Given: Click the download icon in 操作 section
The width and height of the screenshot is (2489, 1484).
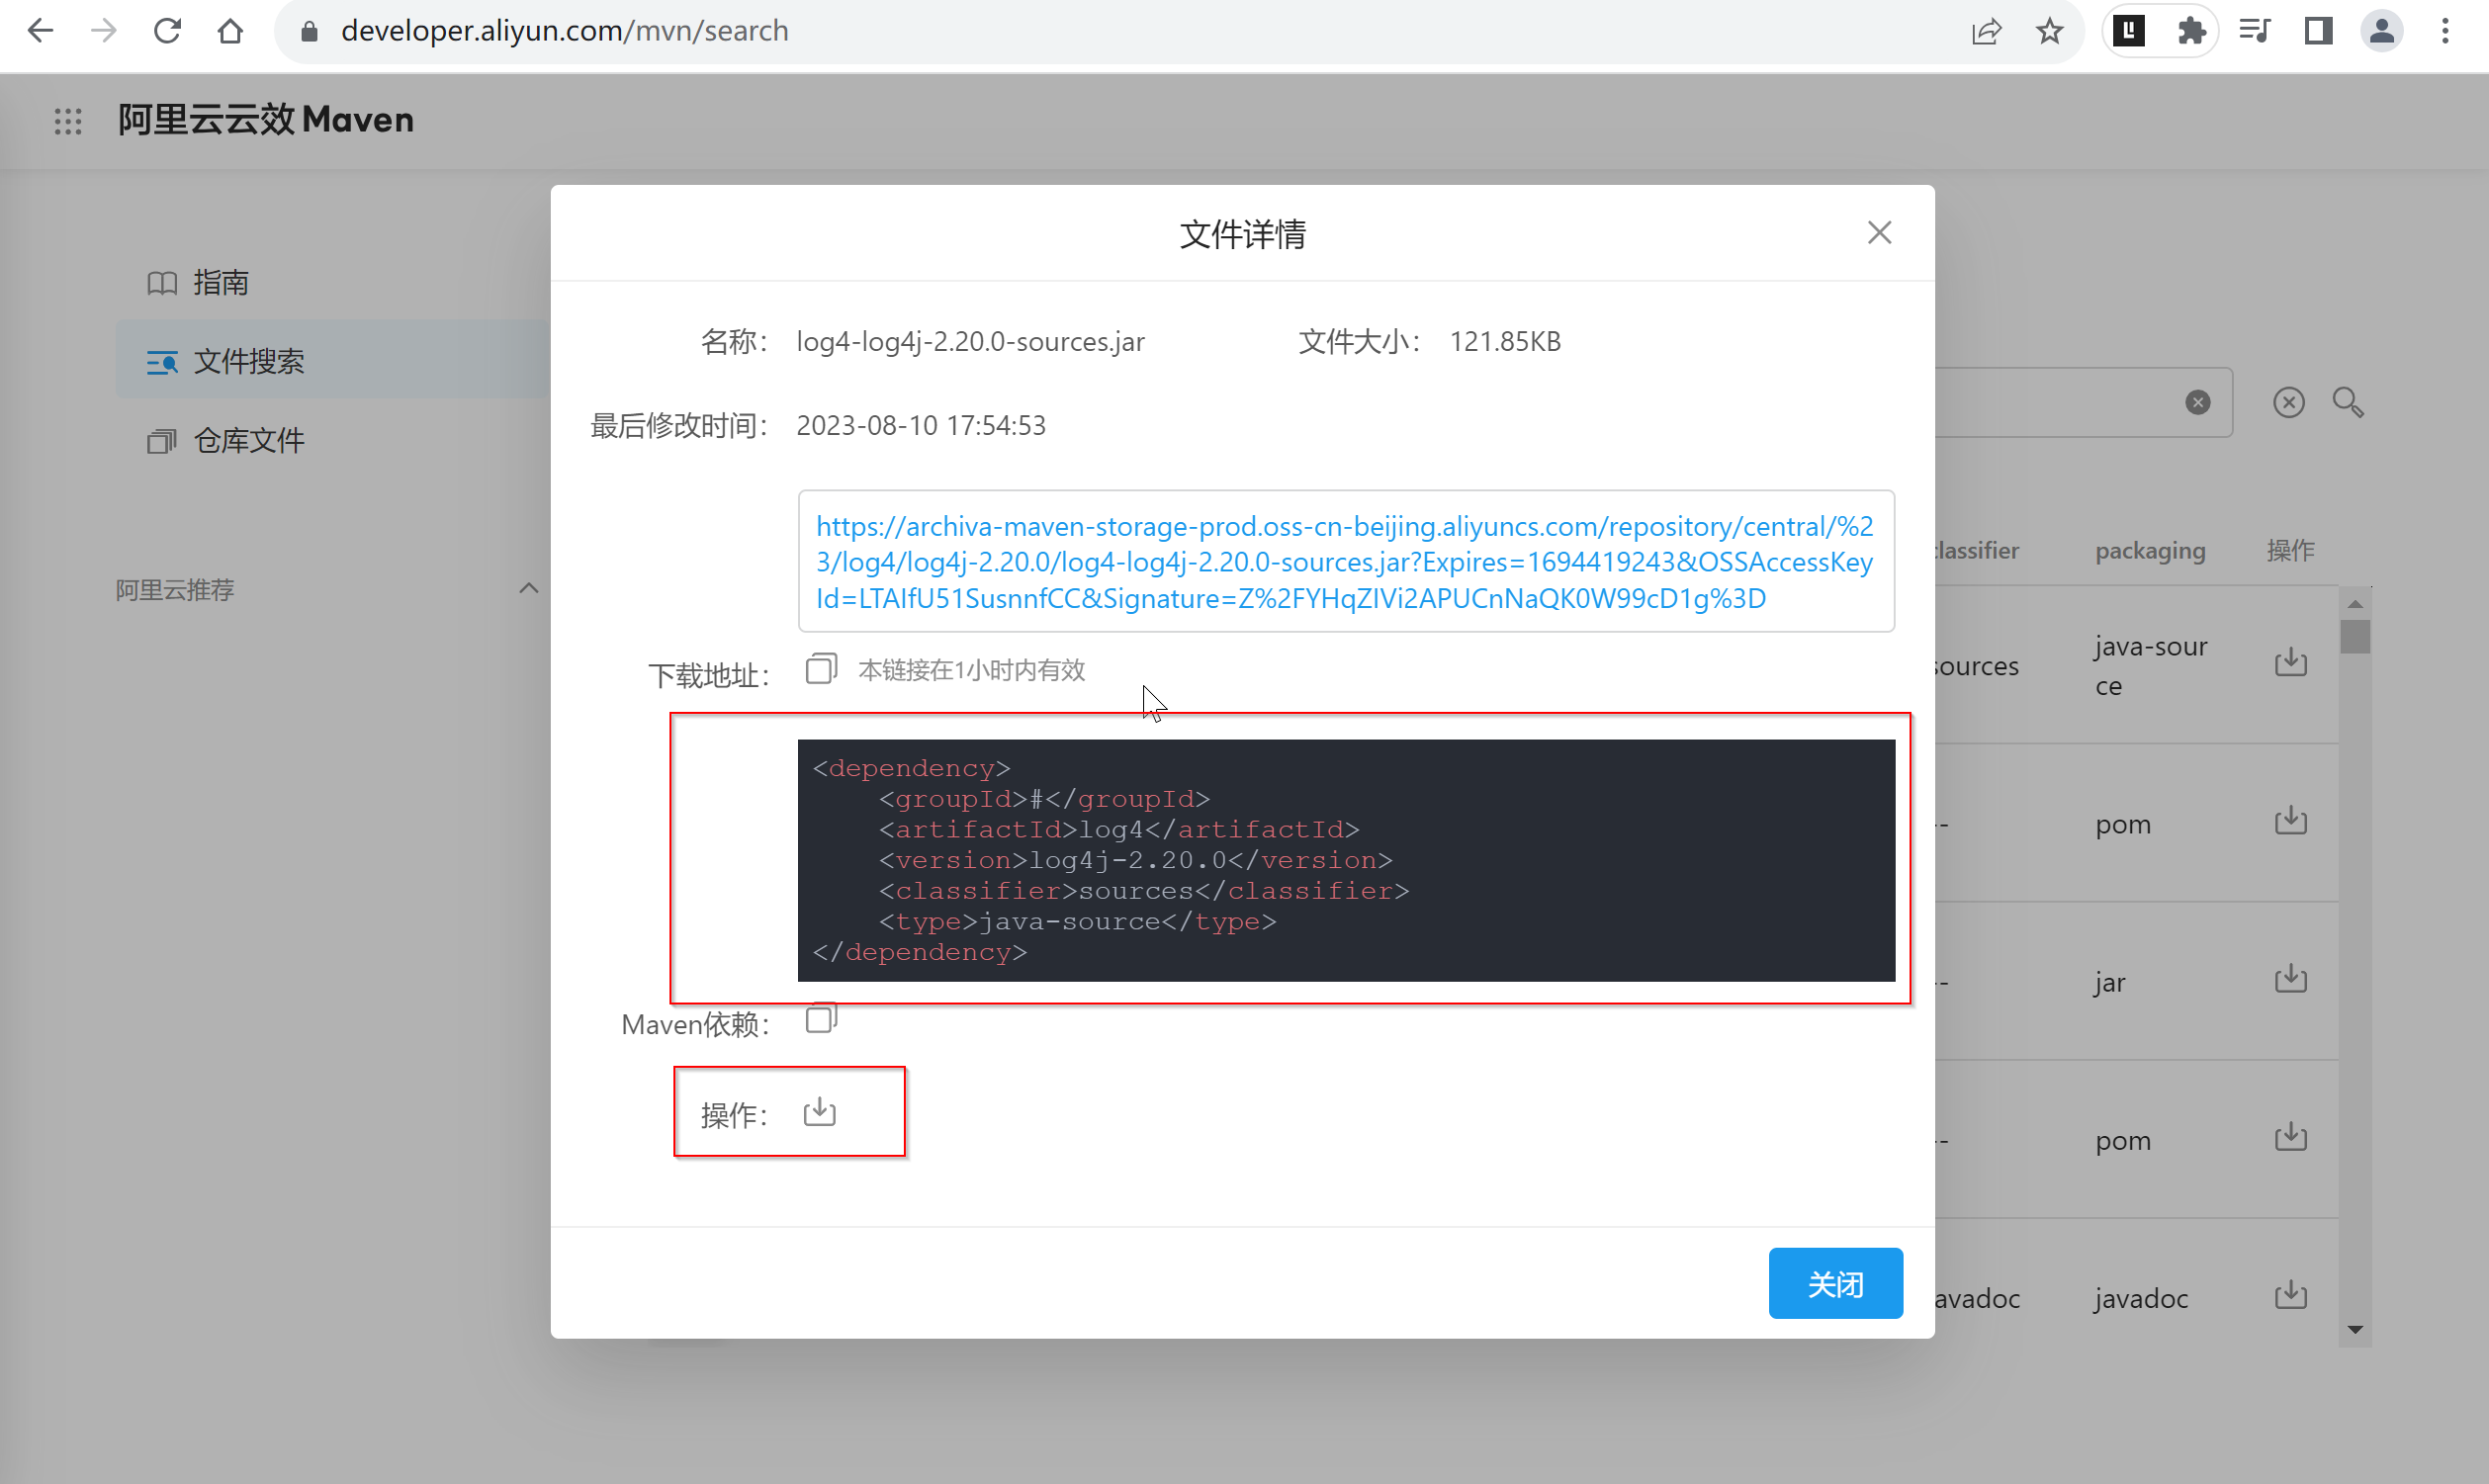Looking at the screenshot, I should click(820, 1111).
